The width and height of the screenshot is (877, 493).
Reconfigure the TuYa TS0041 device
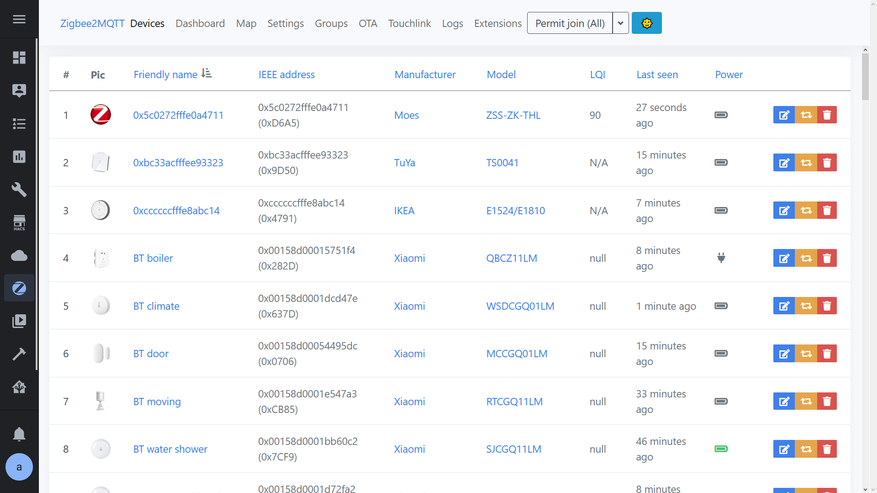tap(806, 162)
